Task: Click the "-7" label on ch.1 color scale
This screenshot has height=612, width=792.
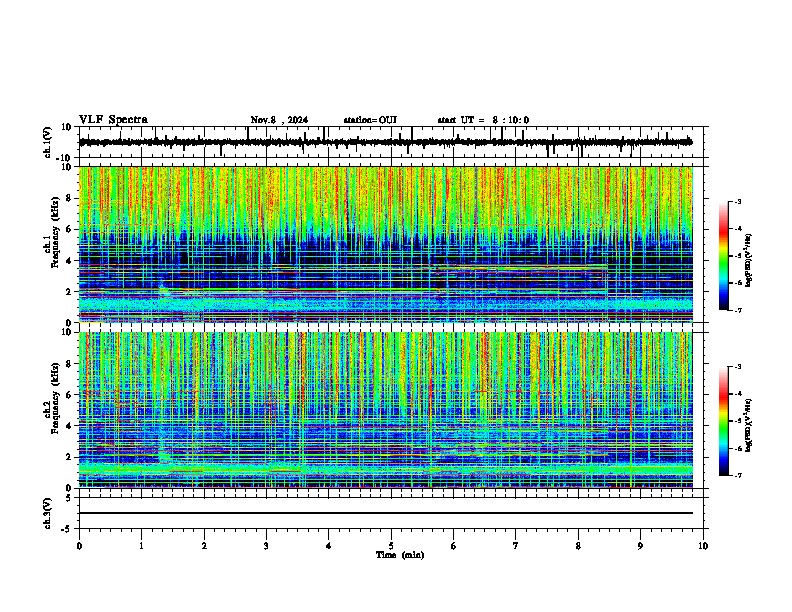Action: point(737,310)
